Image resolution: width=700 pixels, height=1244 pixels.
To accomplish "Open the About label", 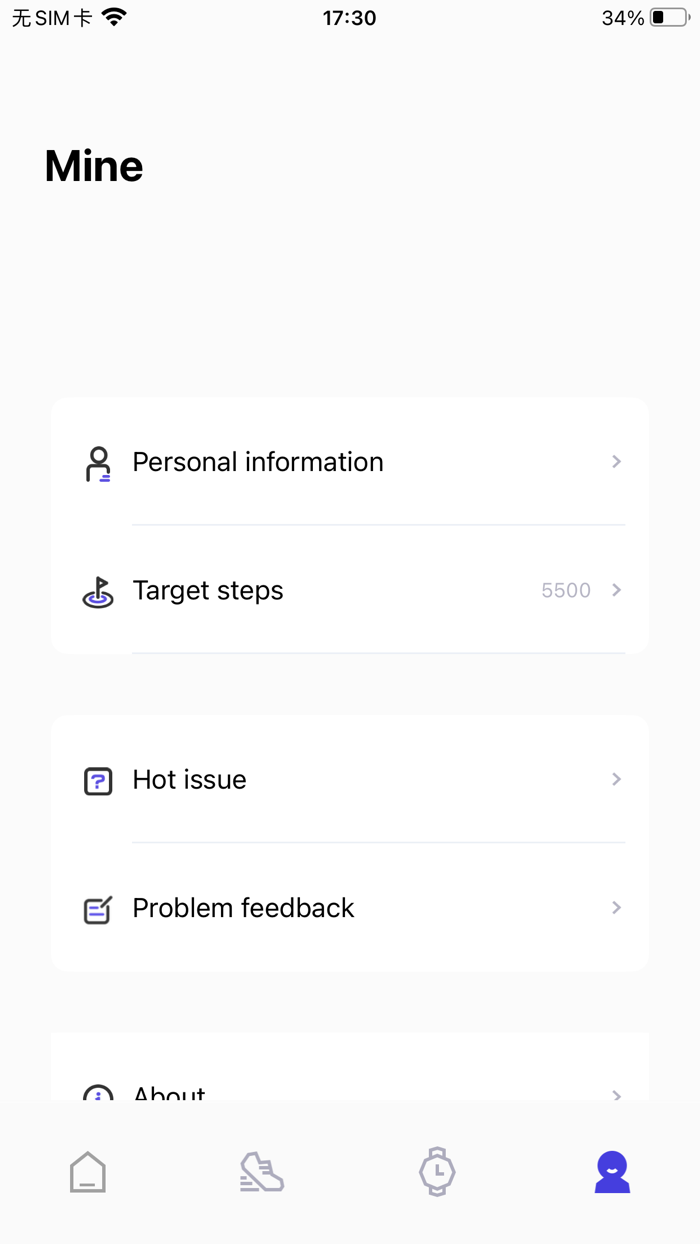I will tap(169, 1092).
